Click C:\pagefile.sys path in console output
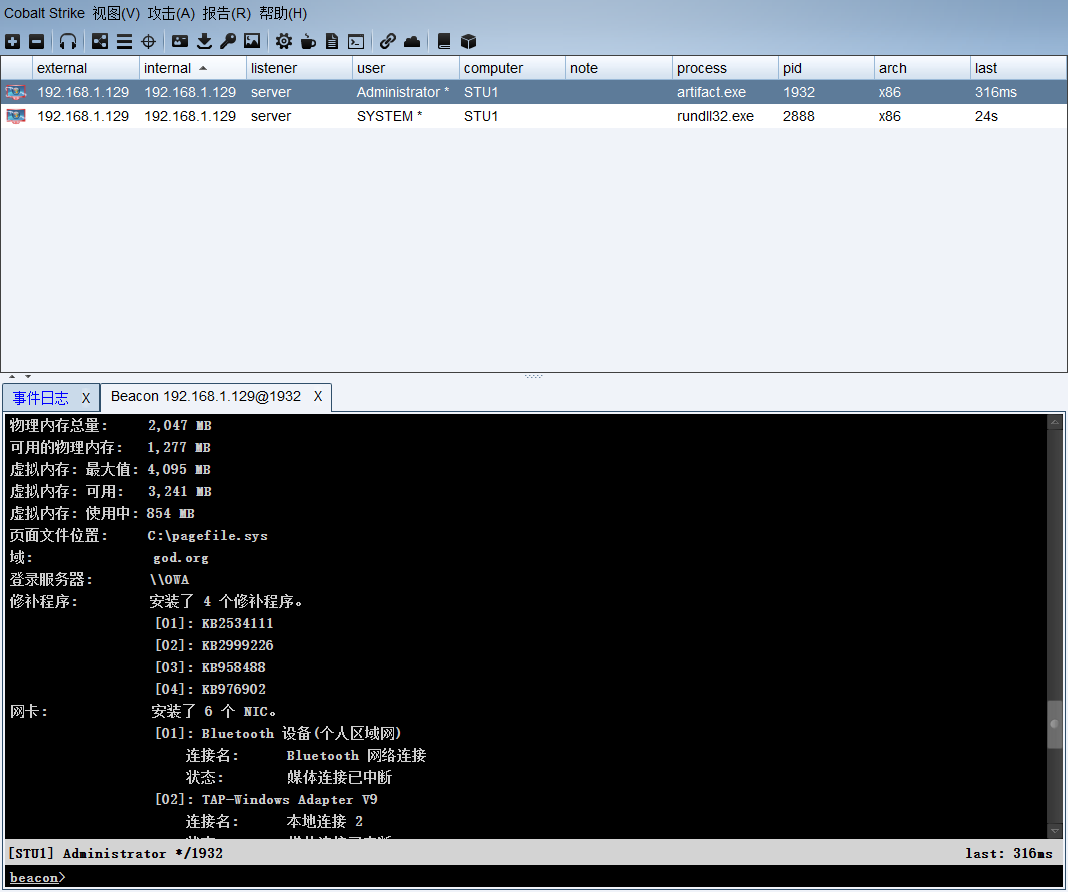The width and height of the screenshot is (1068, 892). pos(208,536)
